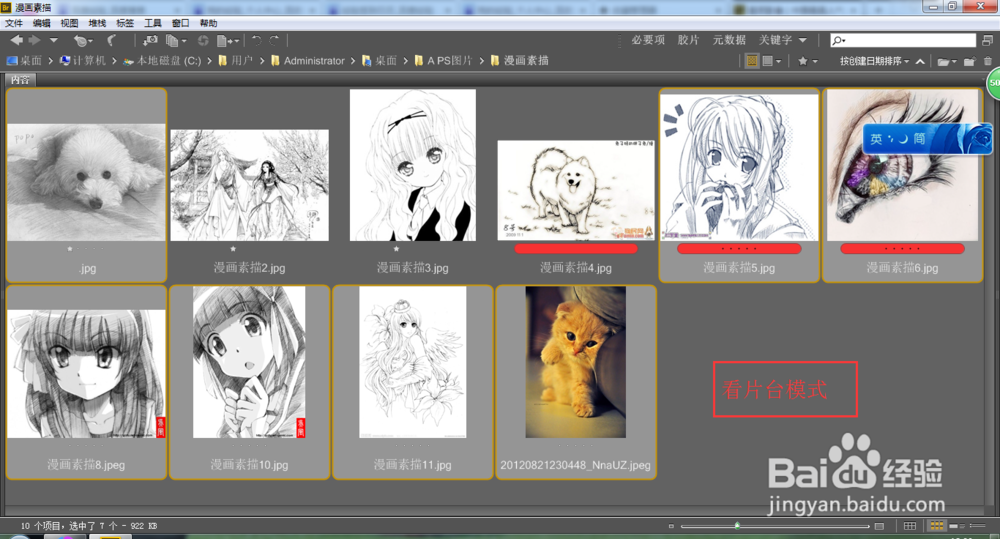Screen dimensions: 1000x539
Task: Go back using the back arrow
Action: (17, 40)
